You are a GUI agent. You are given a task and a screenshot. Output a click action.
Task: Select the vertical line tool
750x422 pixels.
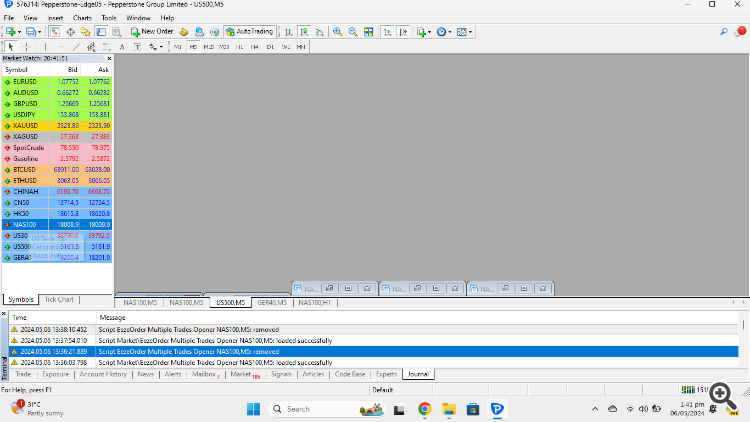point(45,47)
